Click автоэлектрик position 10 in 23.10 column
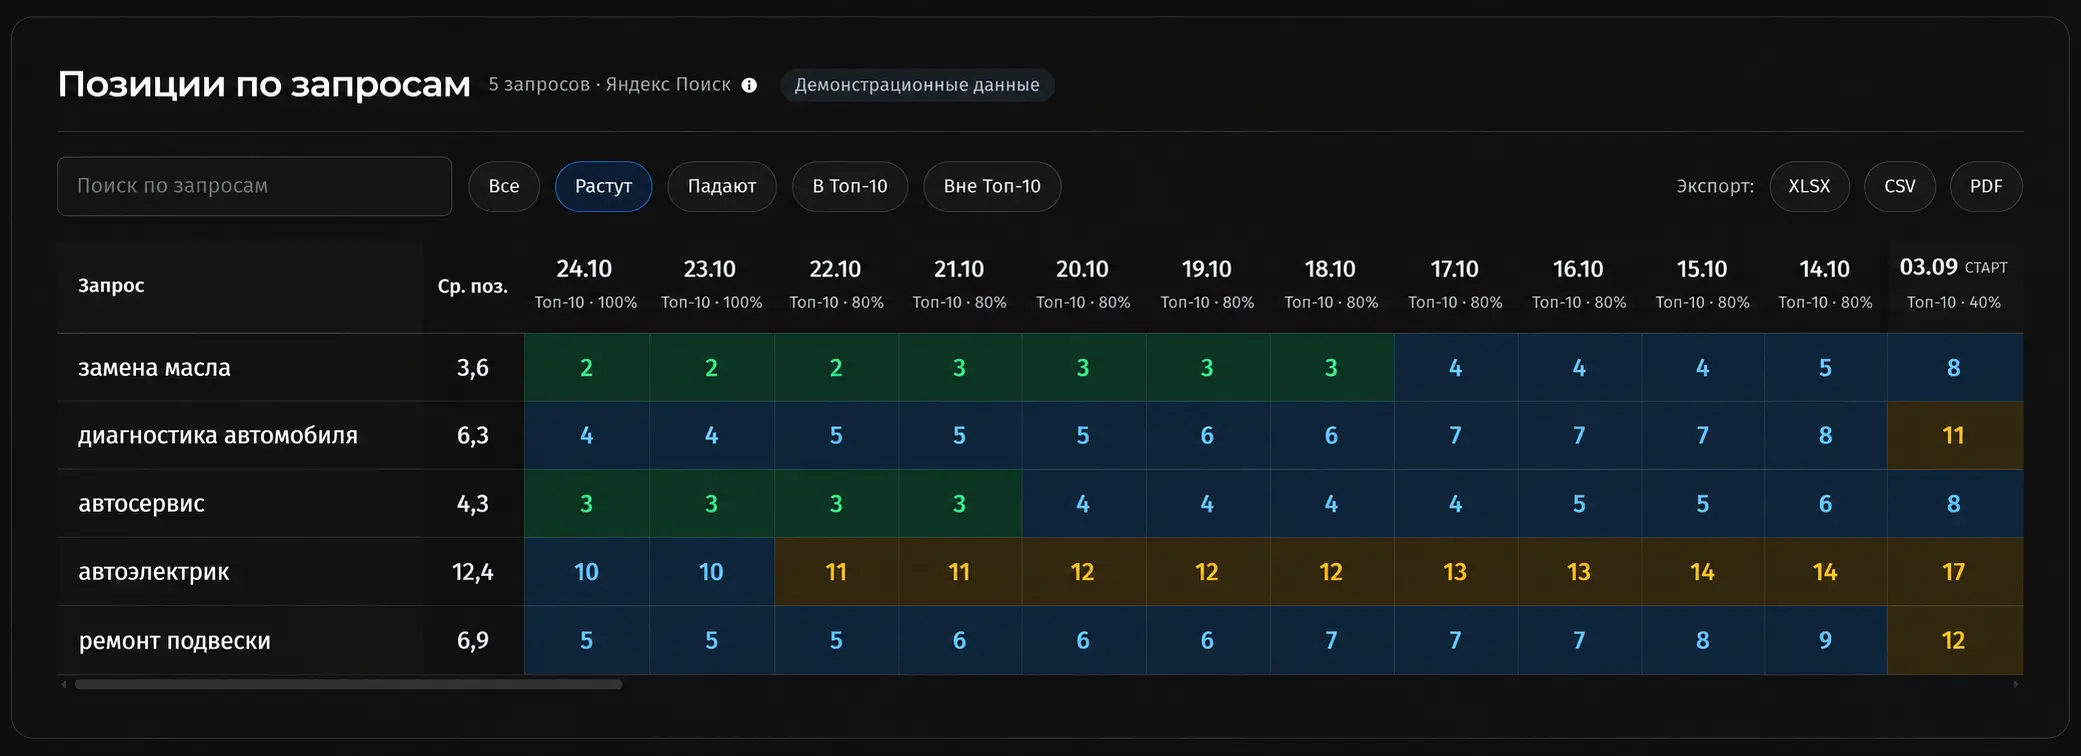This screenshot has width=2081, height=756. coord(711,572)
